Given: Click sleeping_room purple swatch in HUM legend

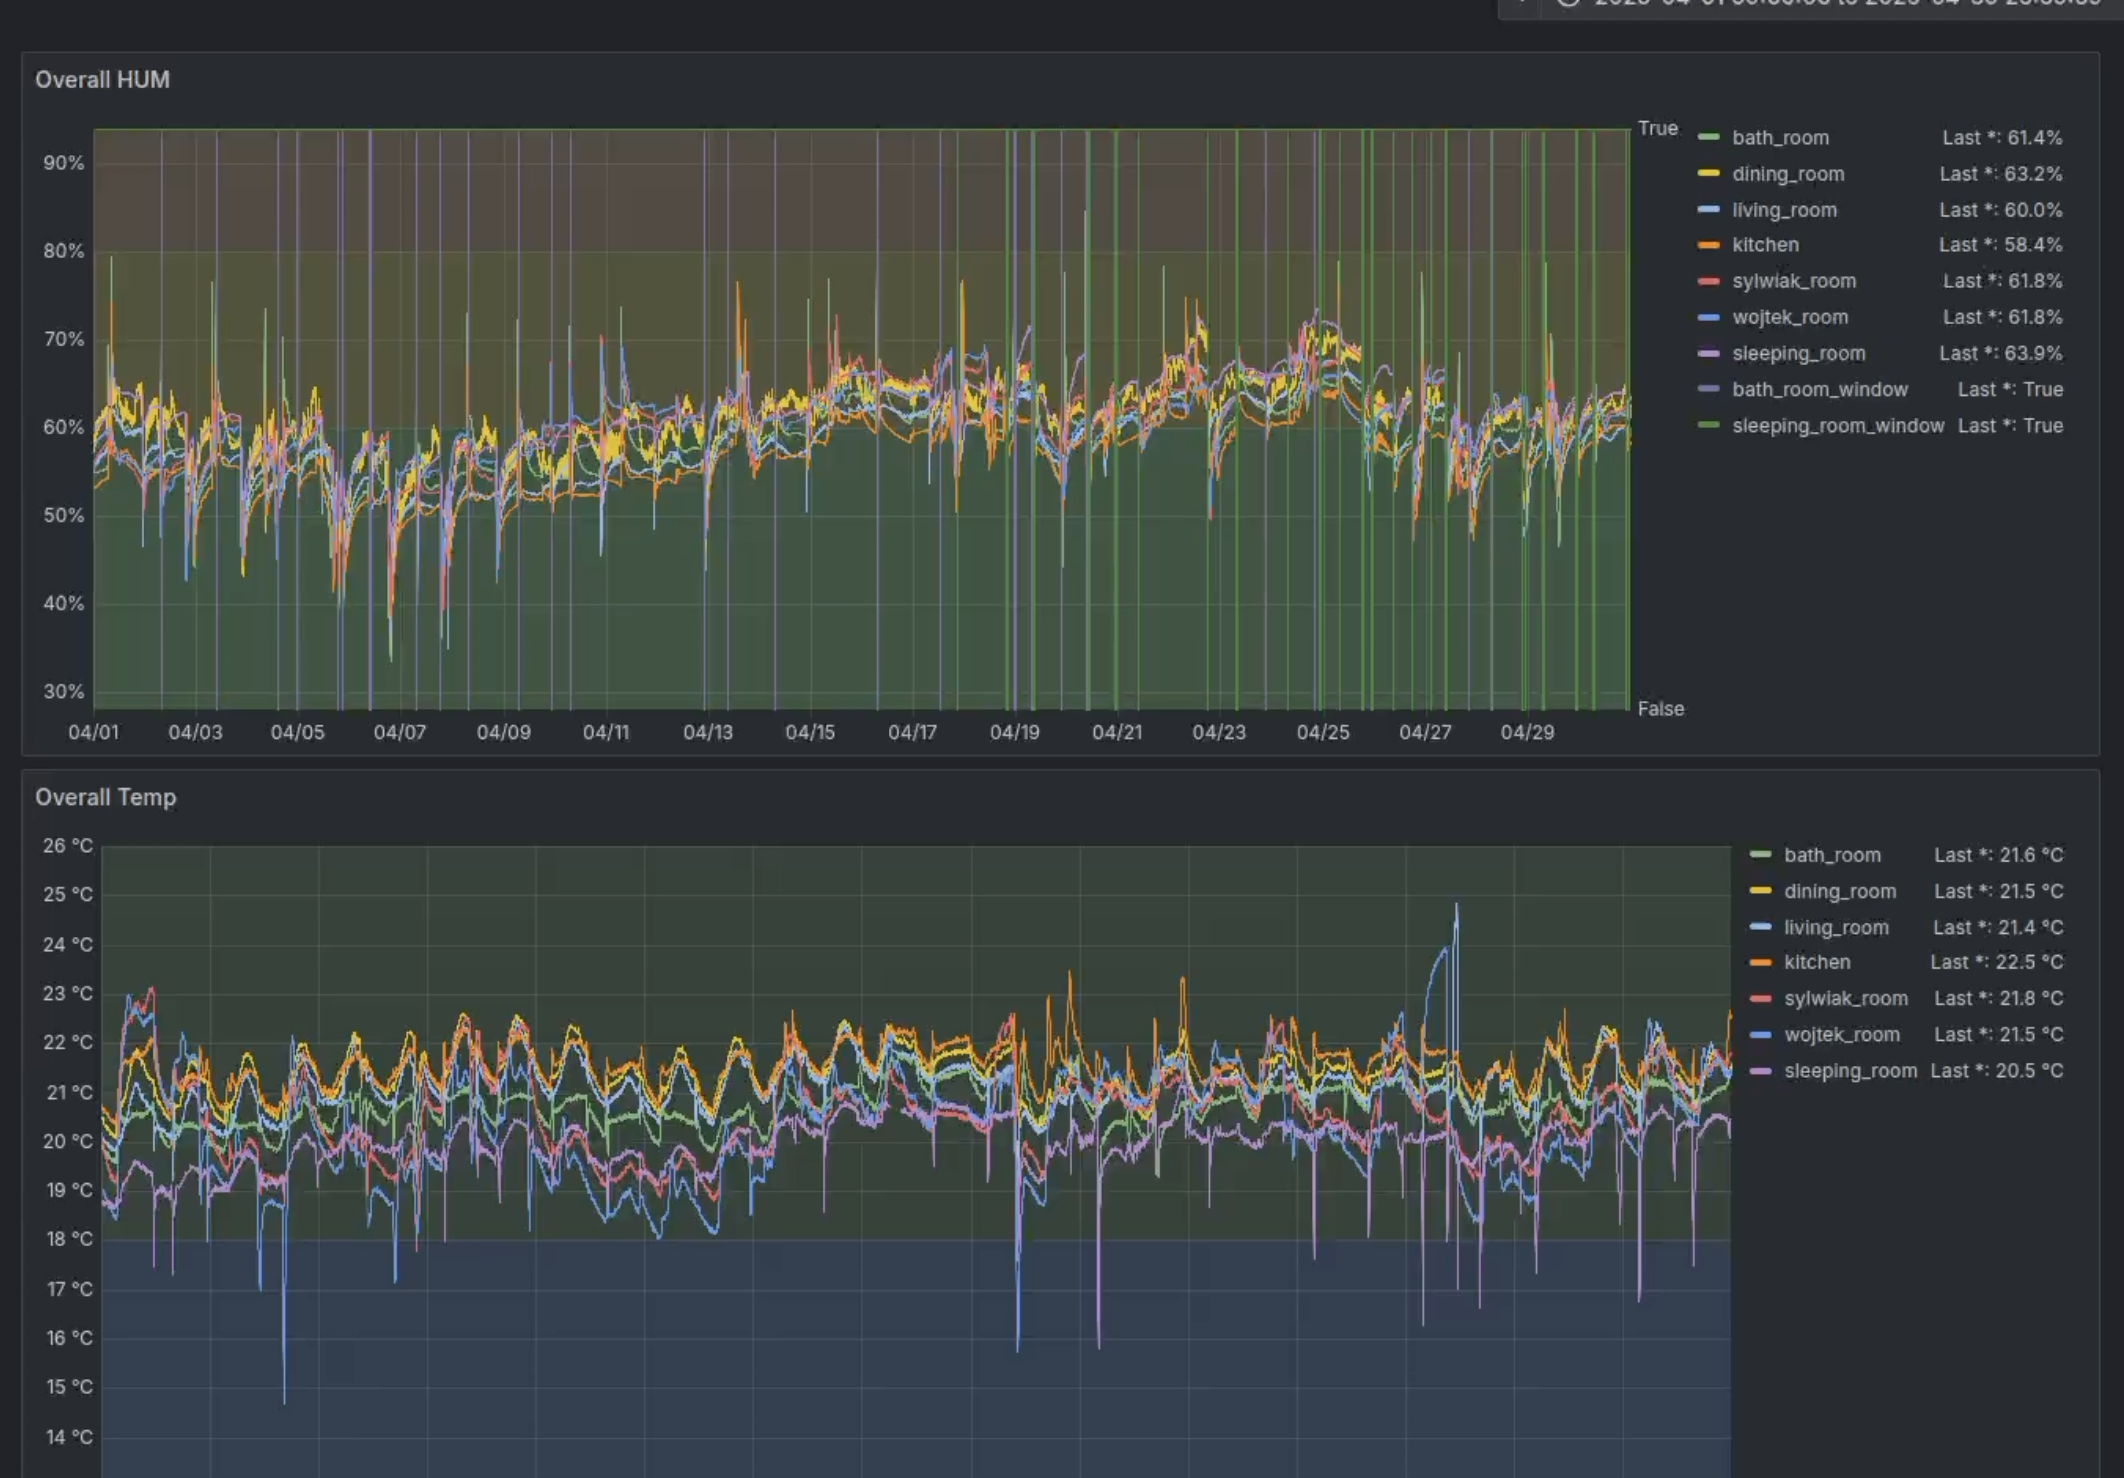Looking at the screenshot, I should tap(1709, 353).
